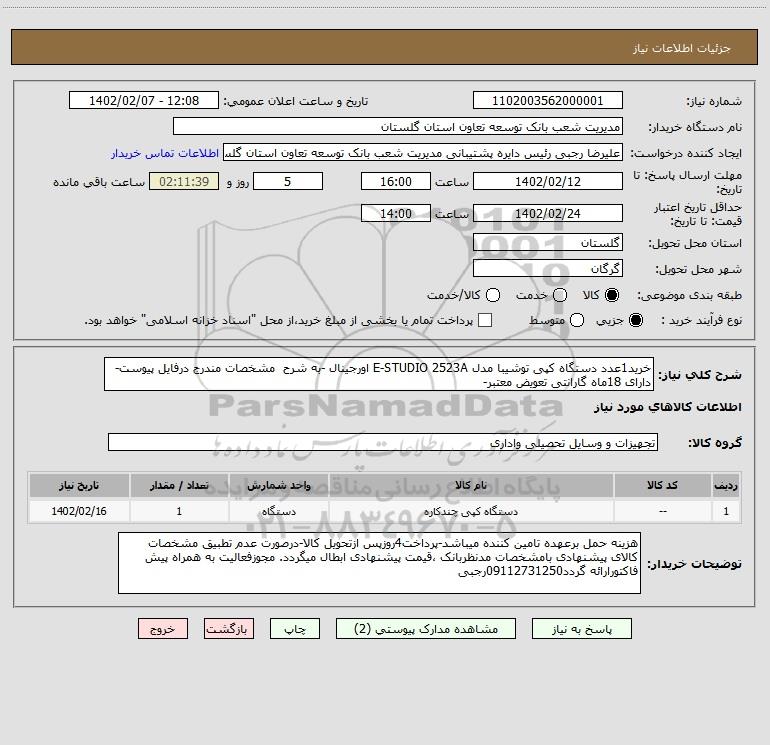Click the deadline time field 16:00

(396, 181)
